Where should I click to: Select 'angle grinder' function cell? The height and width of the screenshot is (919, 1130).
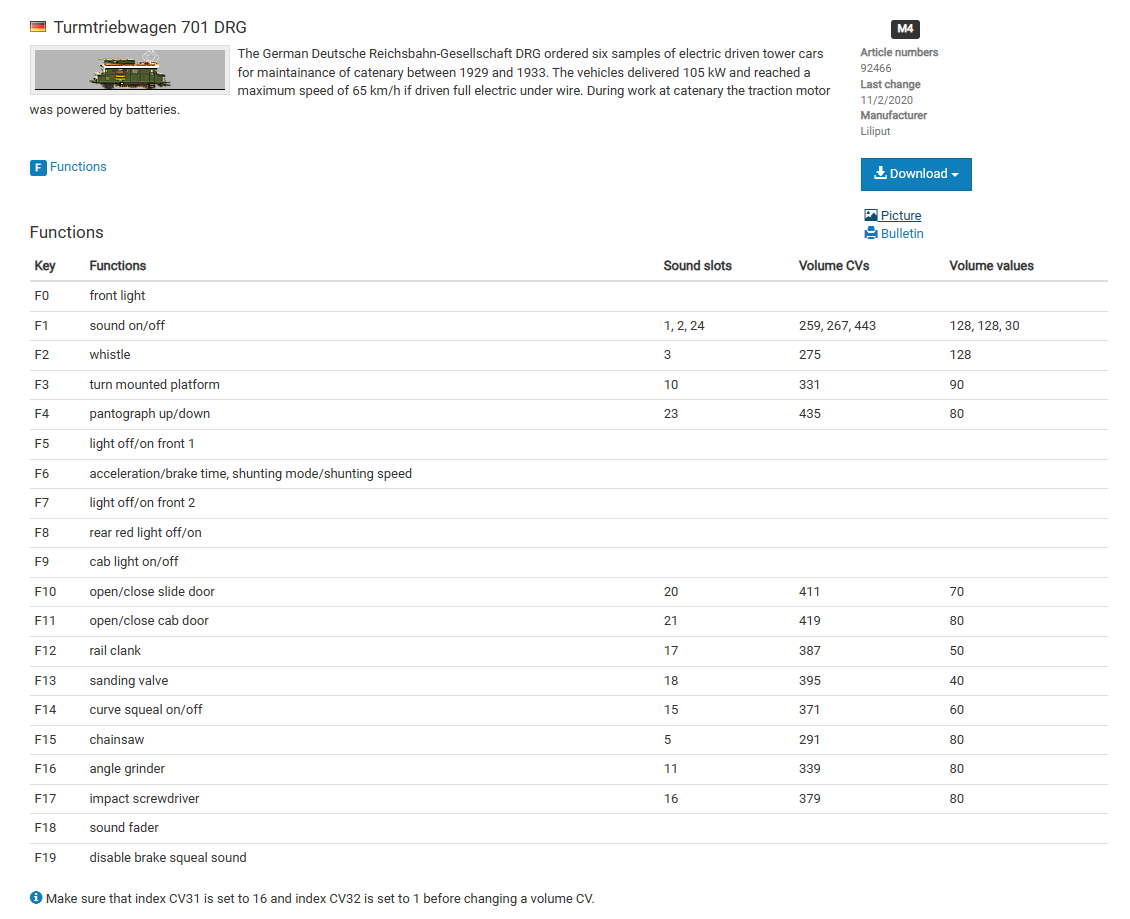tap(127, 769)
